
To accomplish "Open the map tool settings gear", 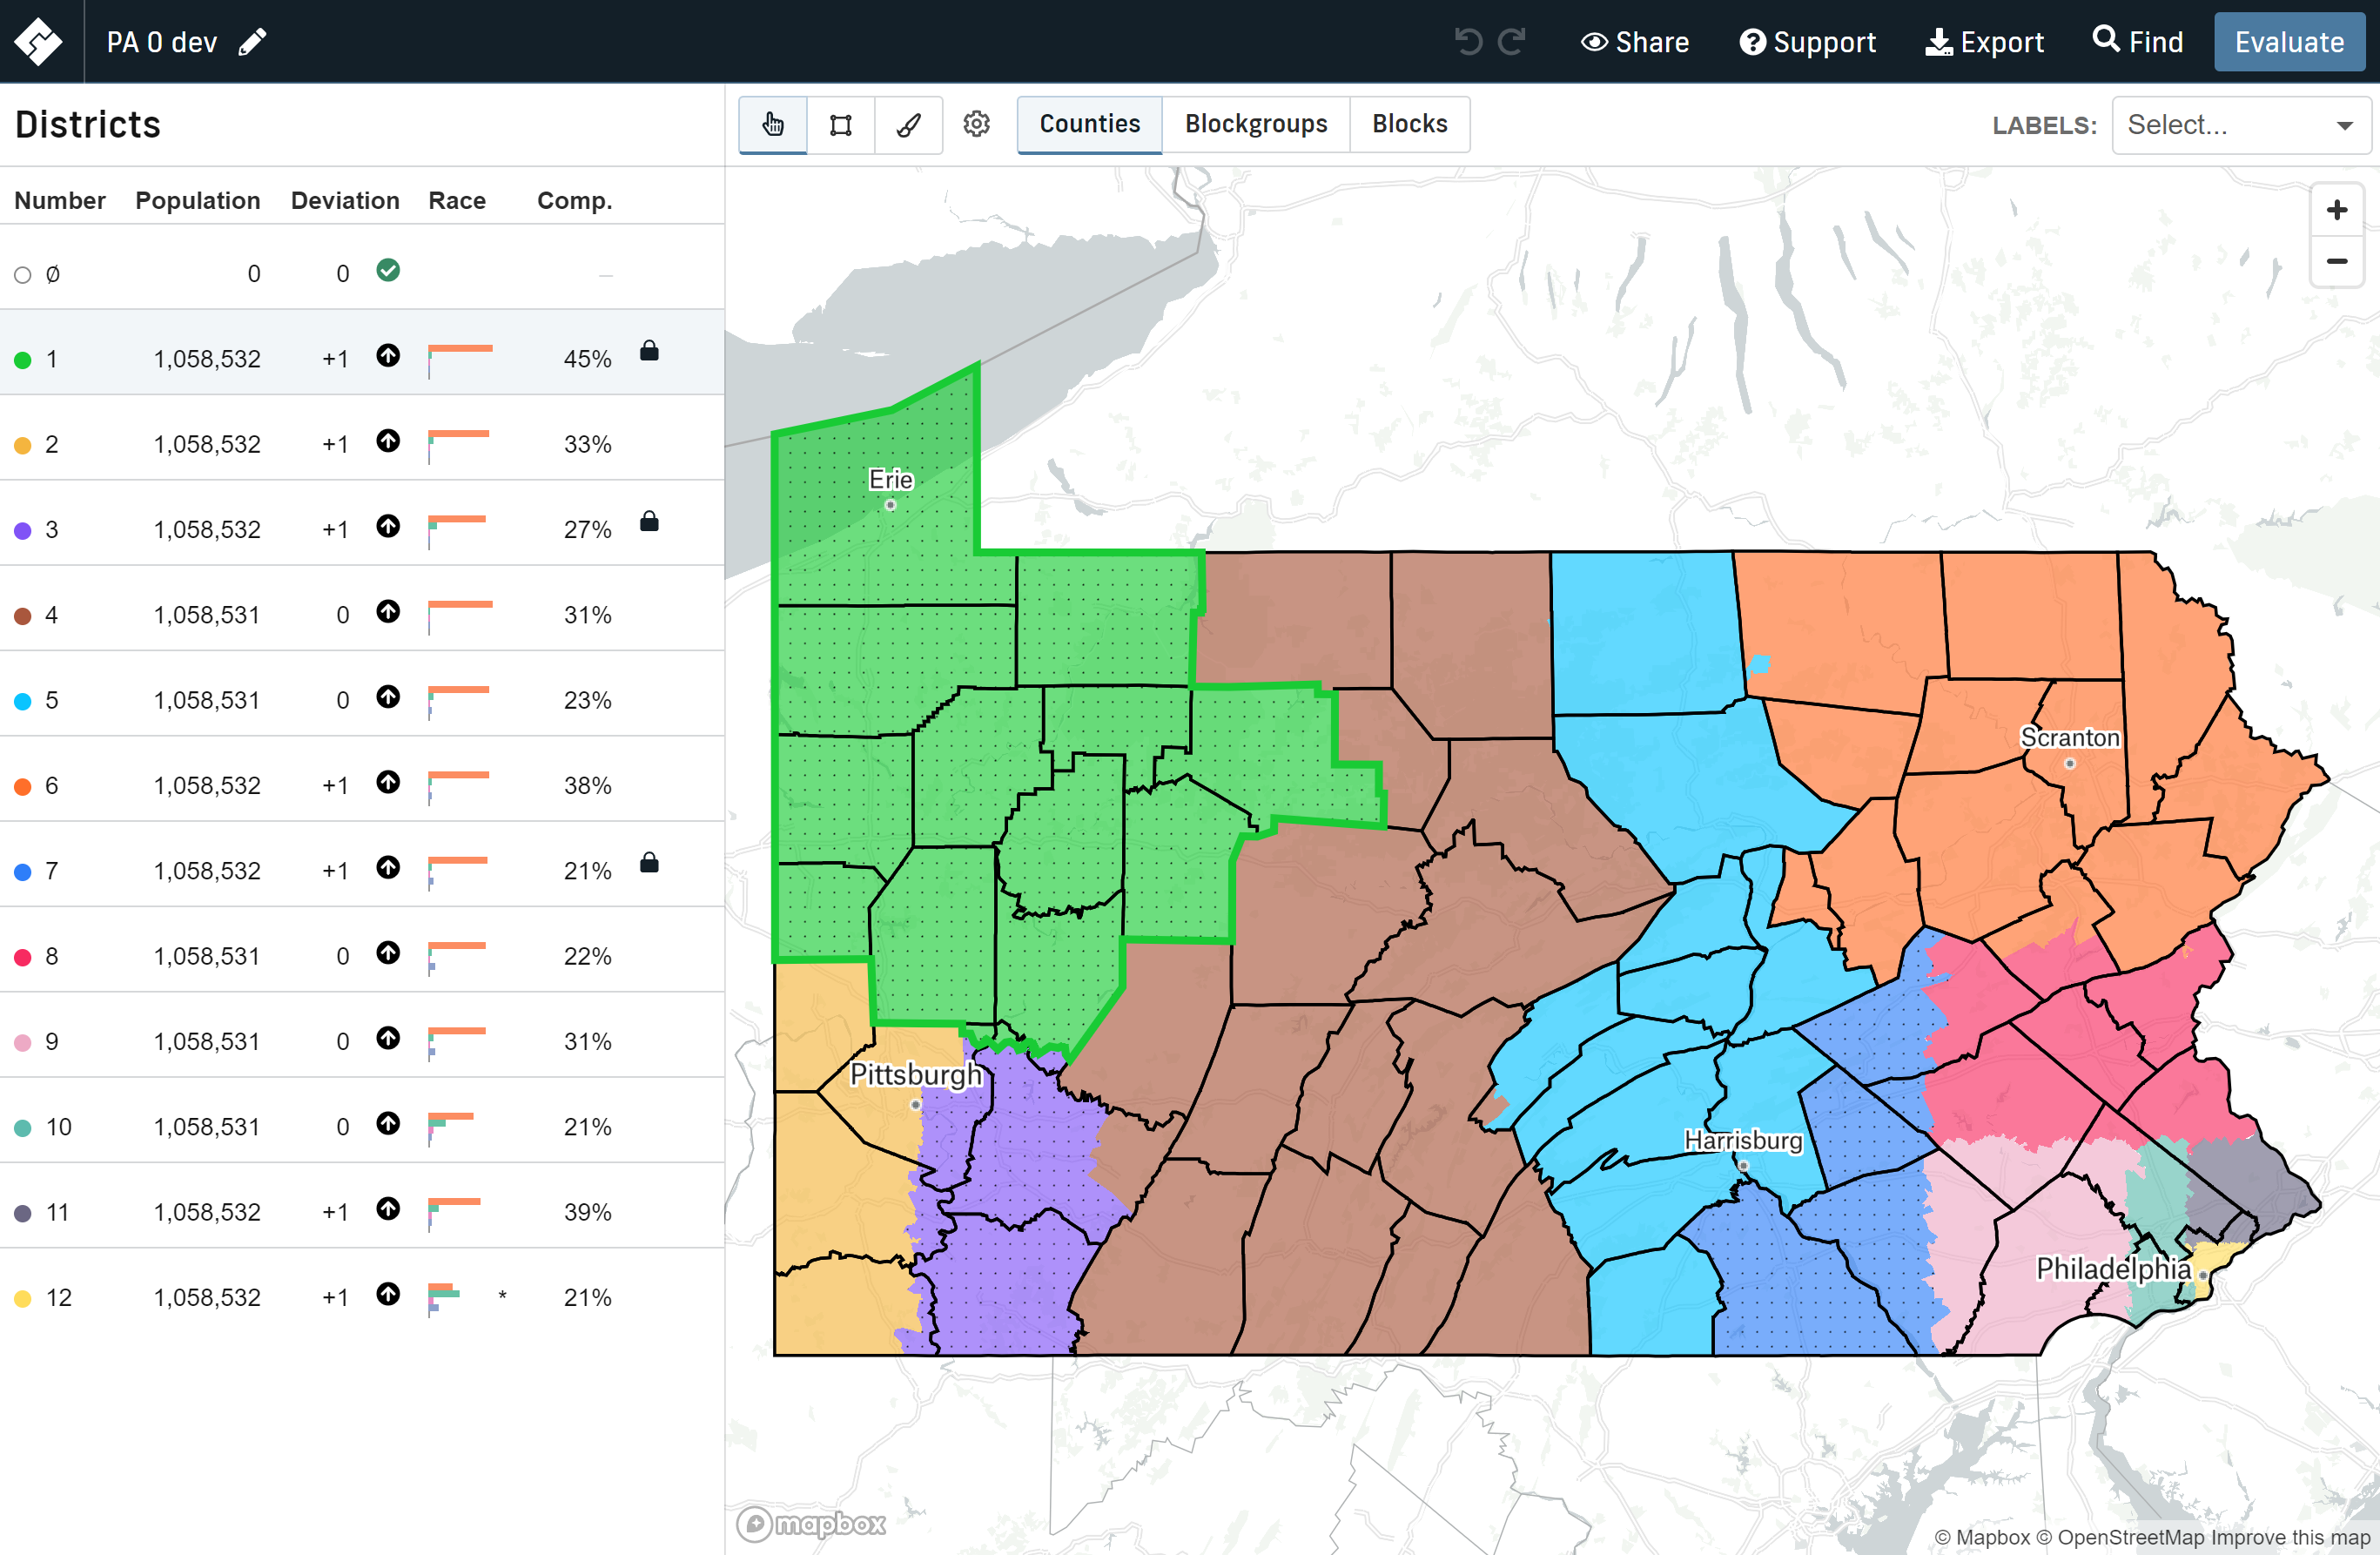I will 976,124.
